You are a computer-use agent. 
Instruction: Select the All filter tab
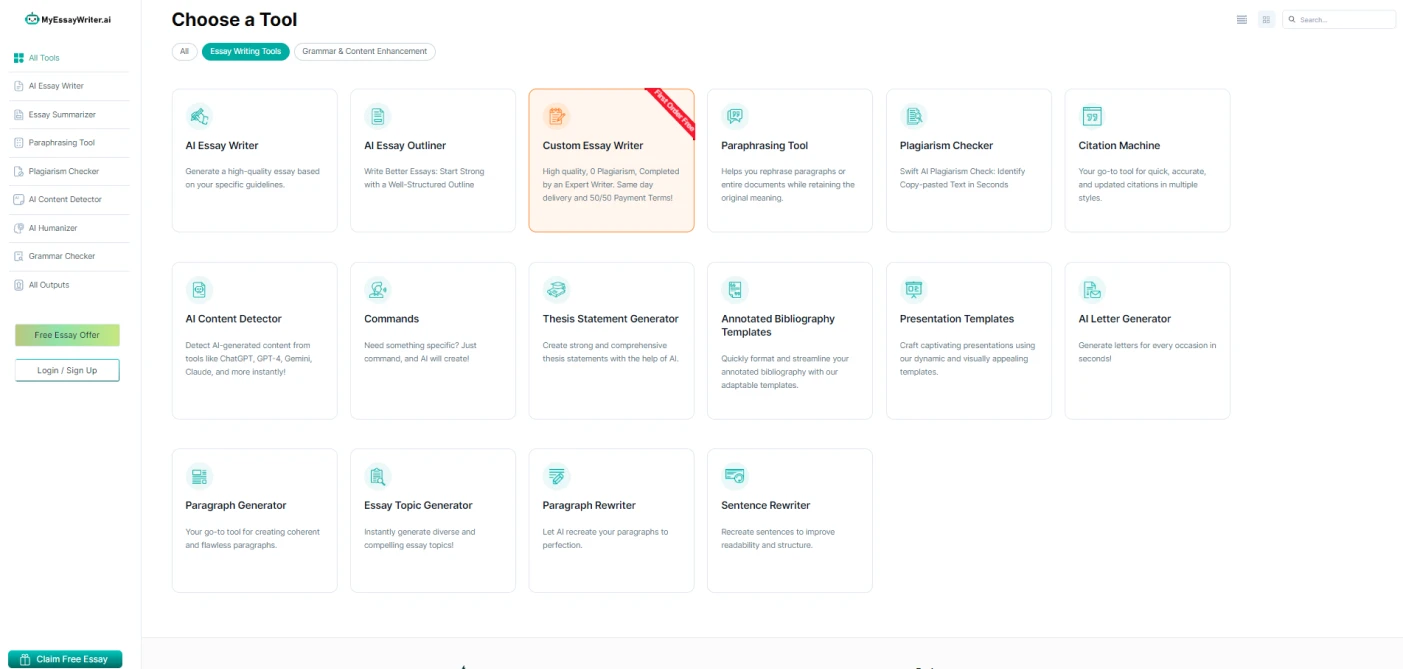click(184, 51)
